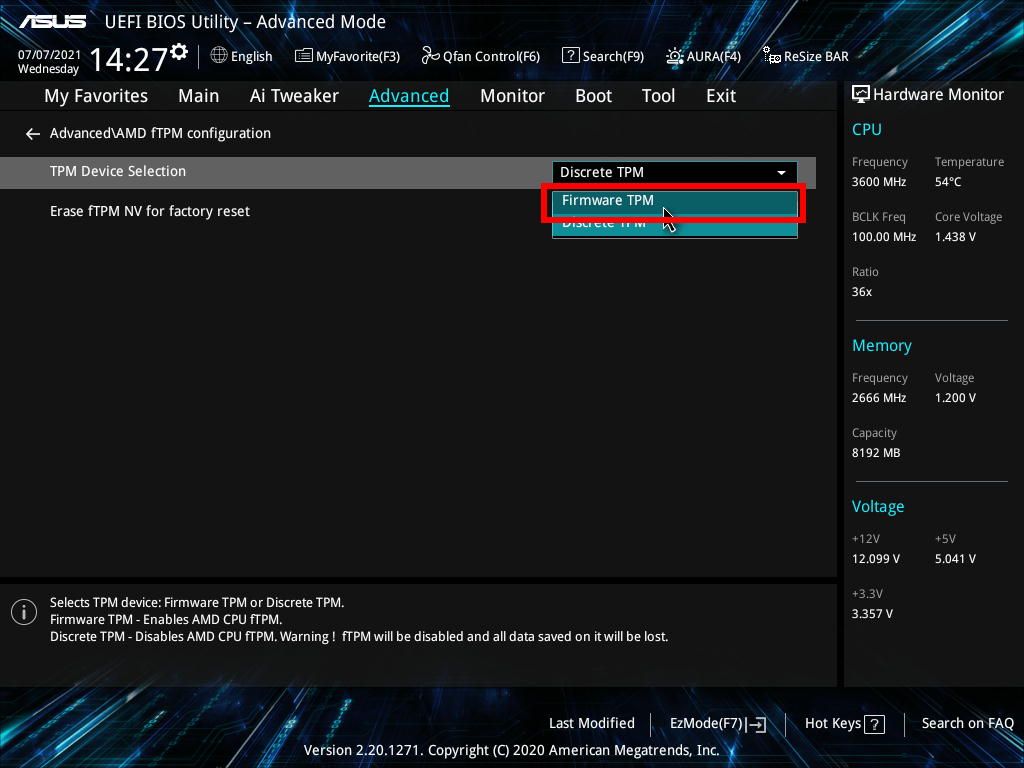
Task: Open the Boot tab
Action: pos(593,96)
